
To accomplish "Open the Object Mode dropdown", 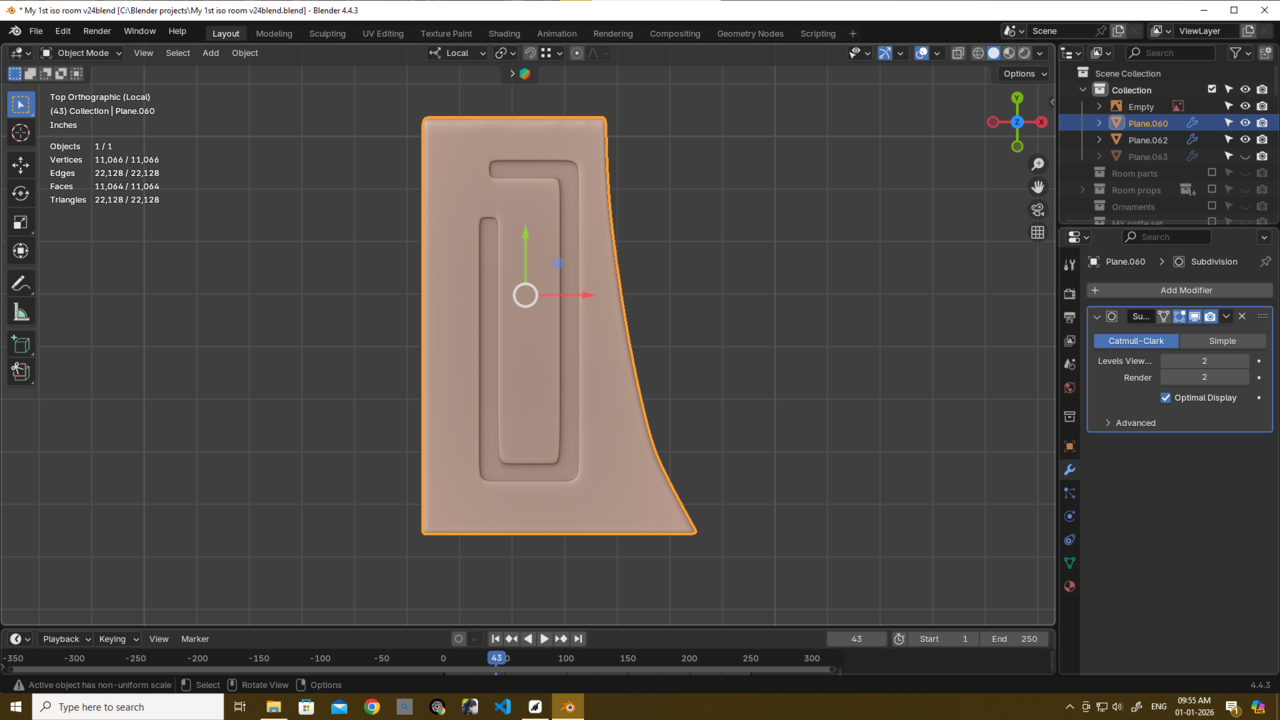I will coord(82,53).
